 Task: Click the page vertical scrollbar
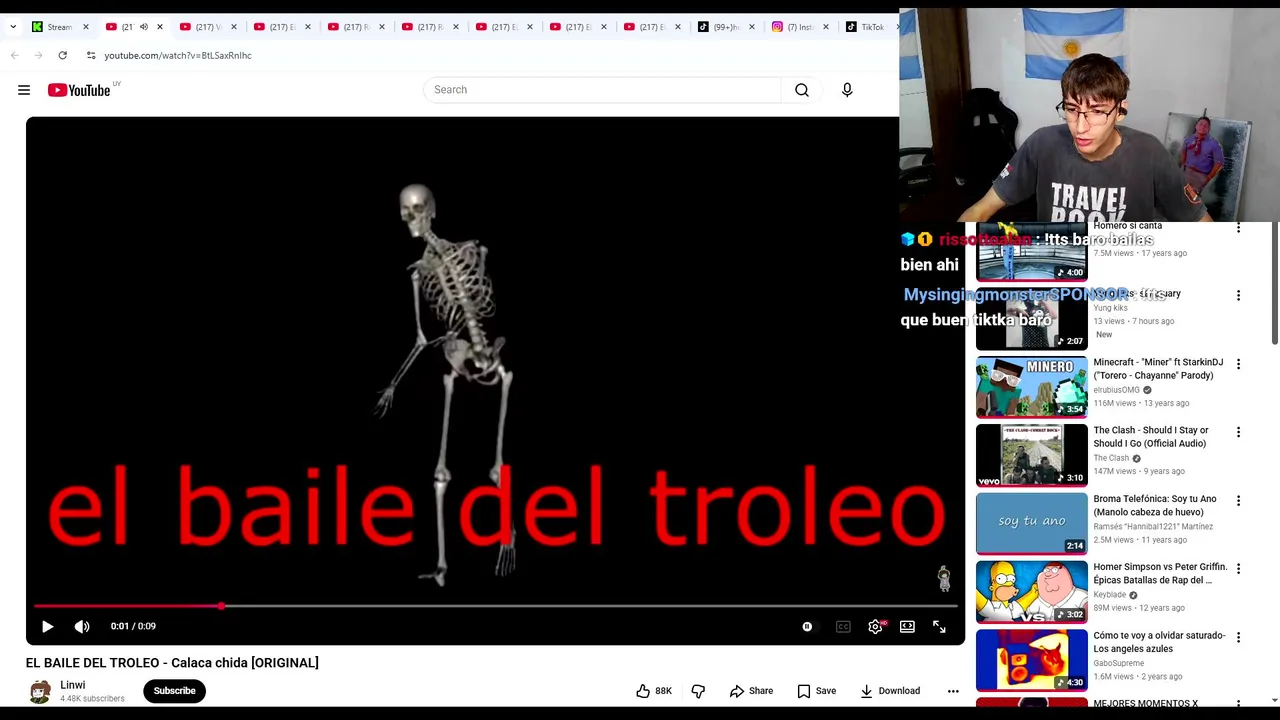1274,285
